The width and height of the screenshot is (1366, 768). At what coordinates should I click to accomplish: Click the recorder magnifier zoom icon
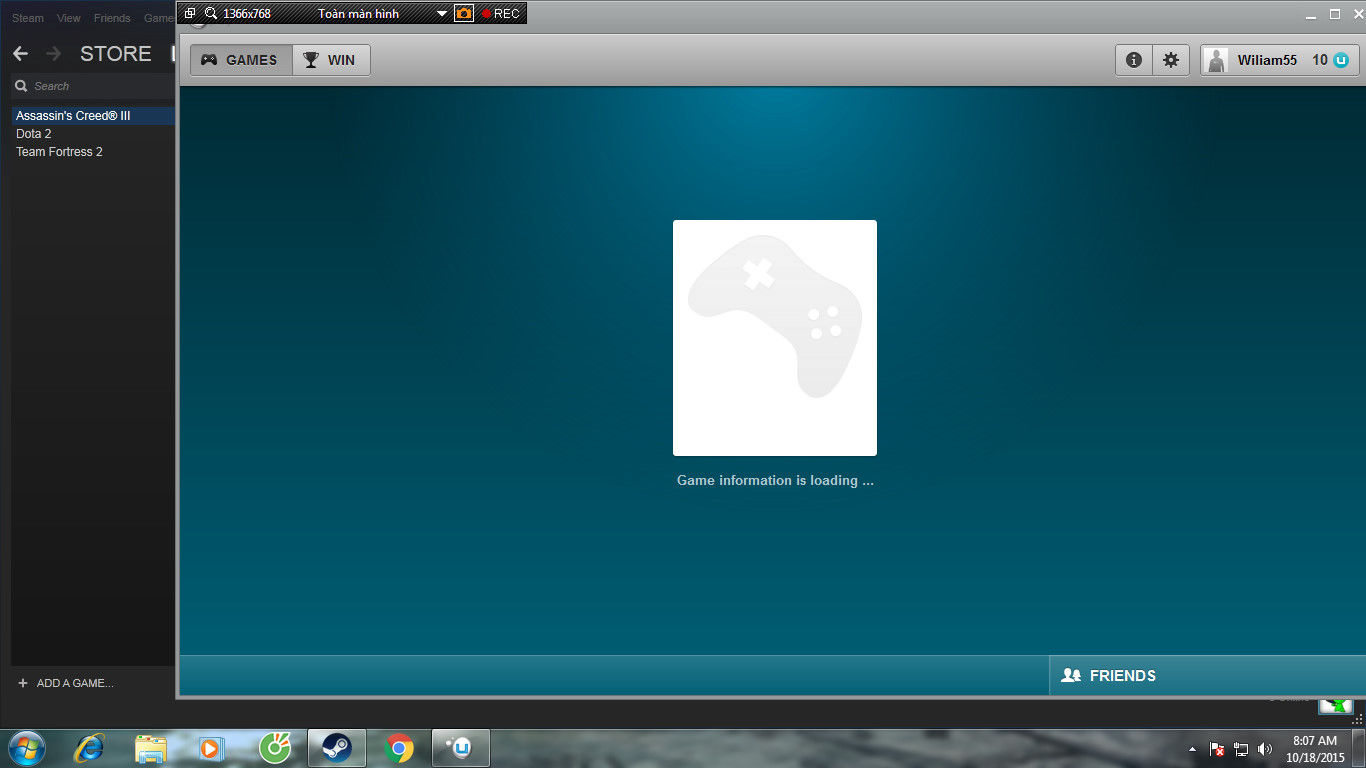click(x=211, y=13)
